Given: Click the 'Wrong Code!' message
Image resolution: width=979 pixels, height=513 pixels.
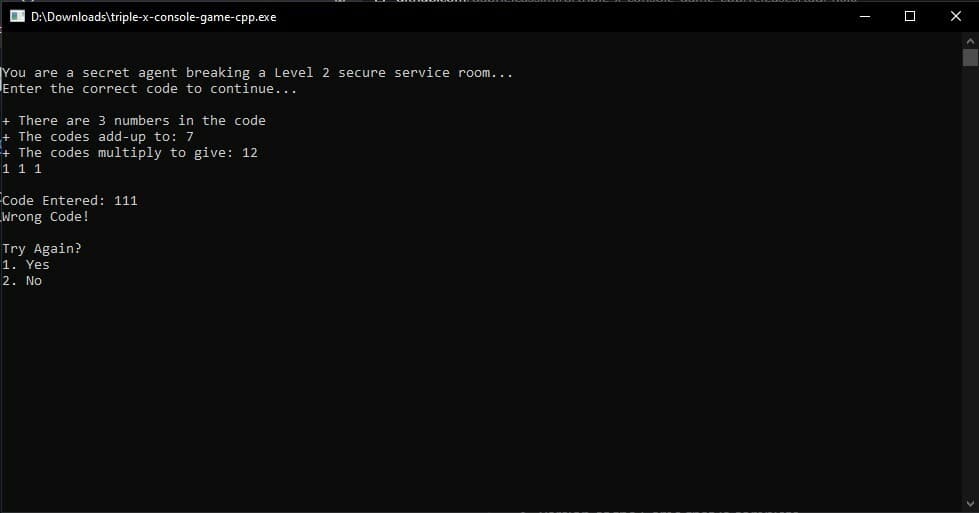Looking at the screenshot, I should tap(46, 217).
